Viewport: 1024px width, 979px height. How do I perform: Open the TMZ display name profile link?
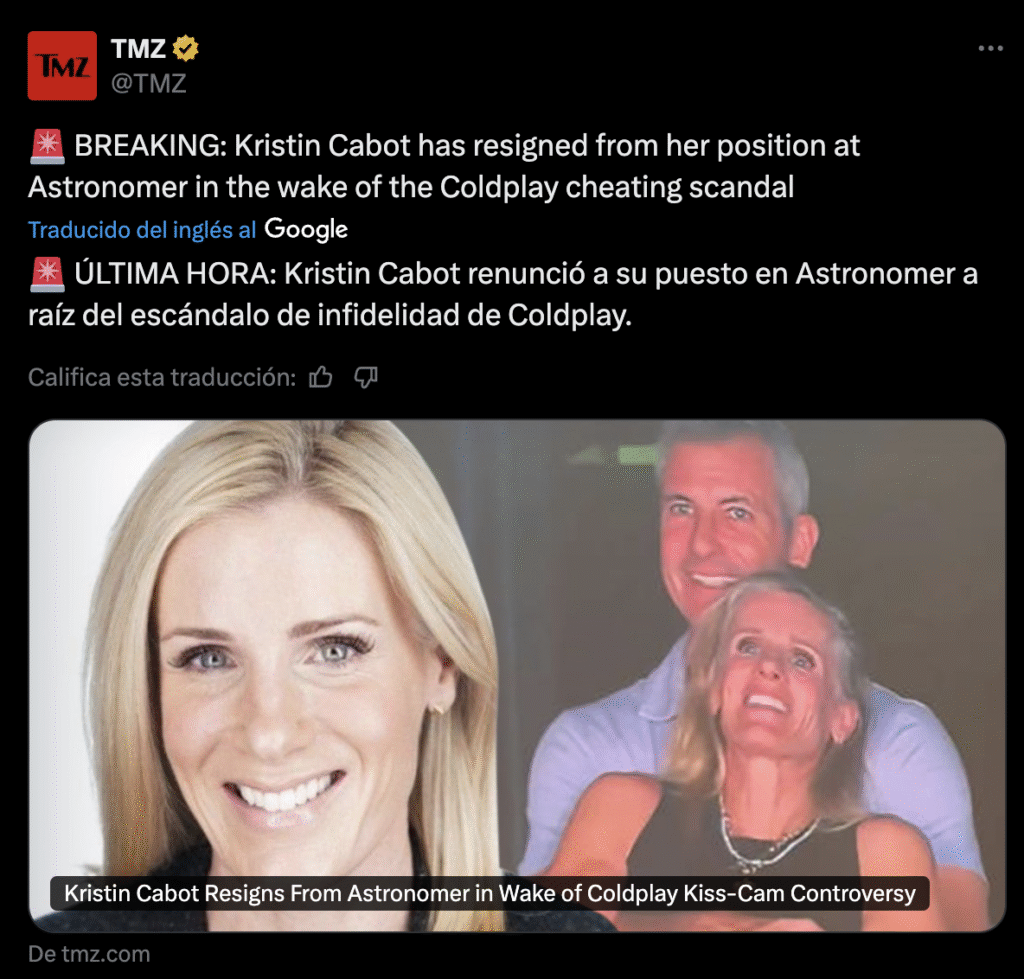[138, 49]
